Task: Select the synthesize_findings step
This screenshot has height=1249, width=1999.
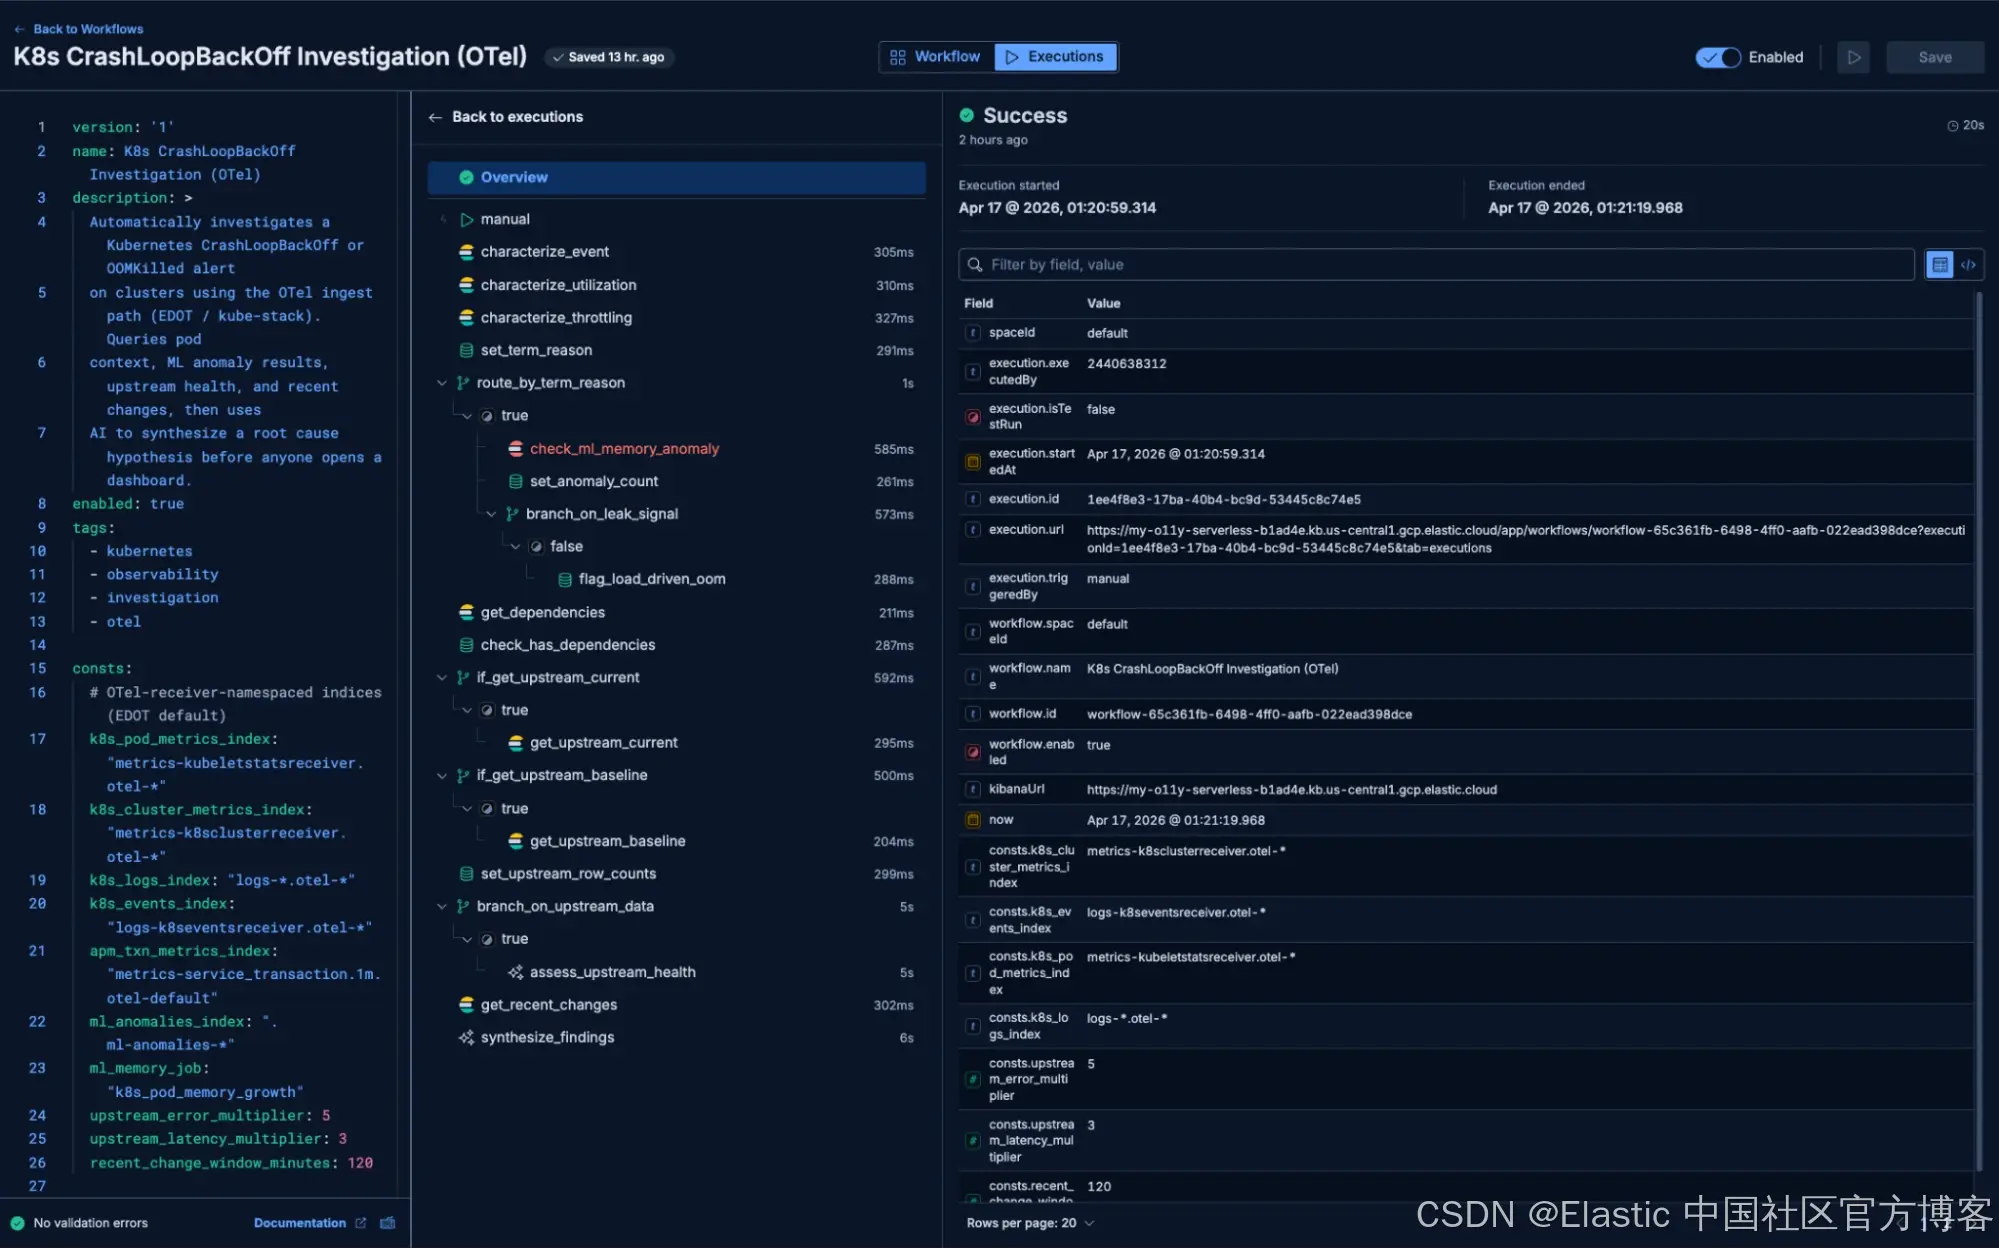Action: pyautogui.click(x=547, y=1037)
